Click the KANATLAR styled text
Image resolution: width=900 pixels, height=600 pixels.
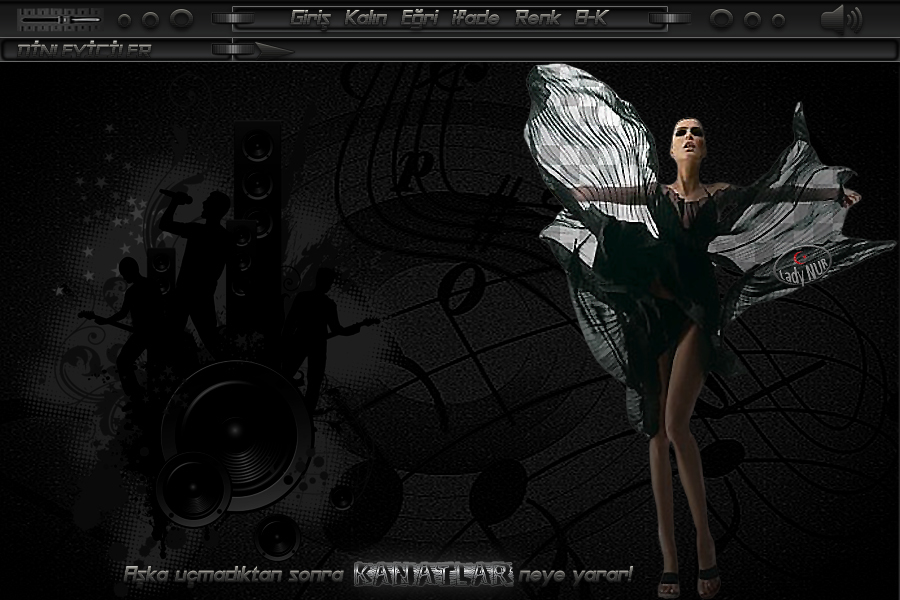point(434,575)
